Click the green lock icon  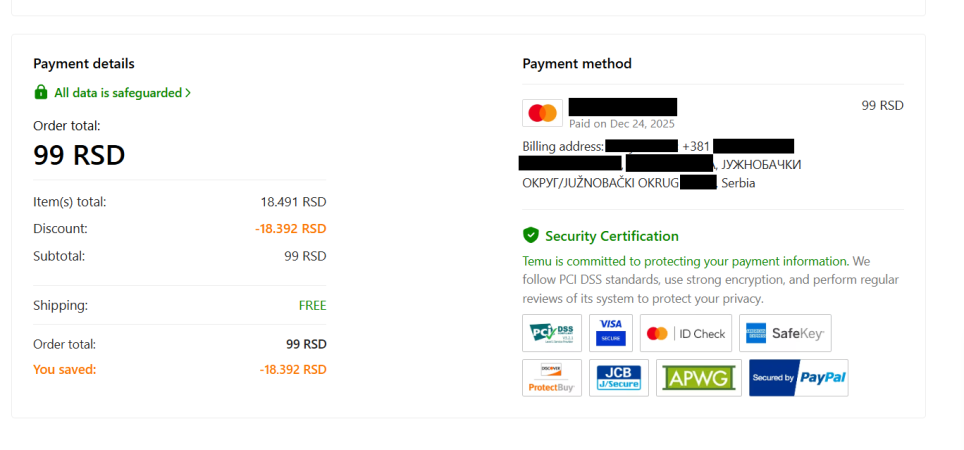[x=41, y=93]
